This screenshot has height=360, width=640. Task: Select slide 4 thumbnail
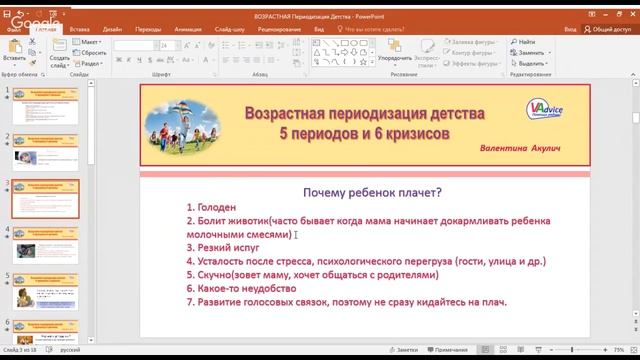click(x=45, y=246)
